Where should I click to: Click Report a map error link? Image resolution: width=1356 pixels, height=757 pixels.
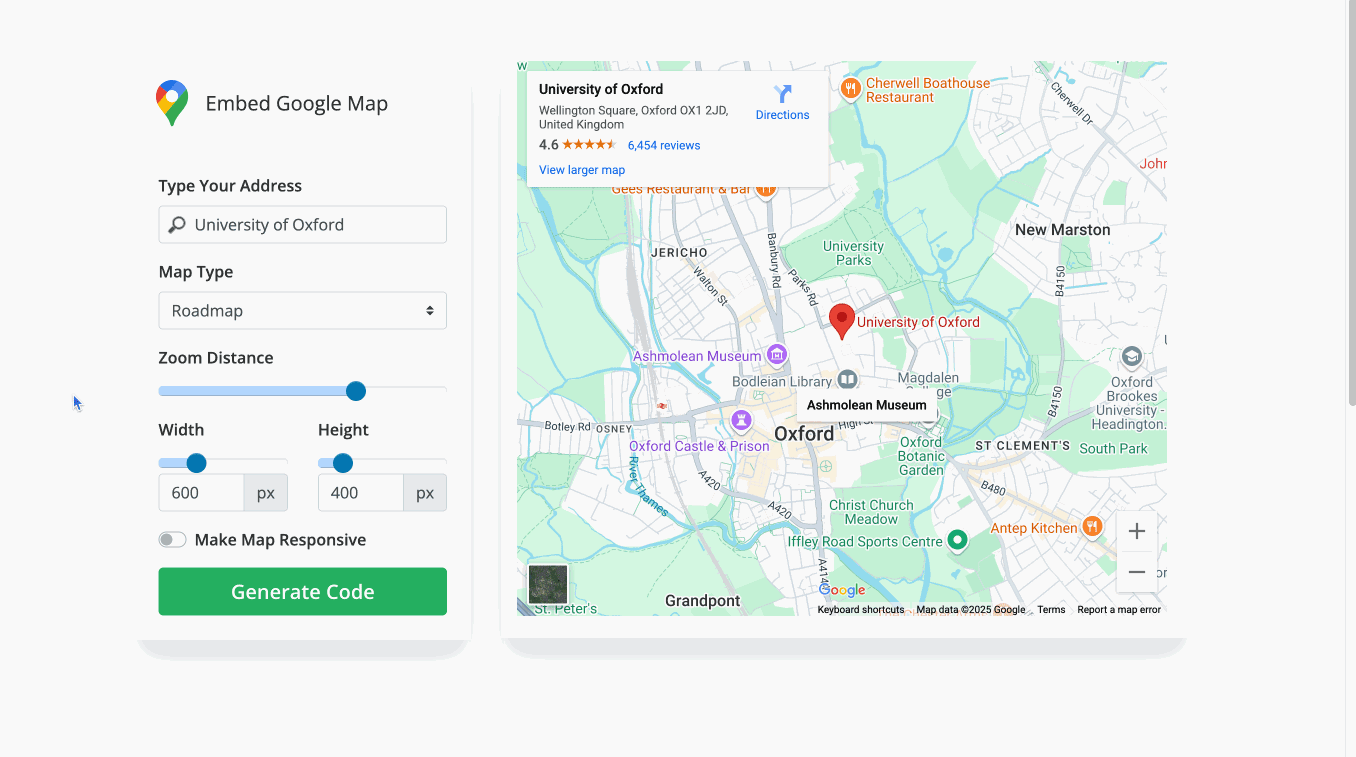click(x=1119, y=610)
